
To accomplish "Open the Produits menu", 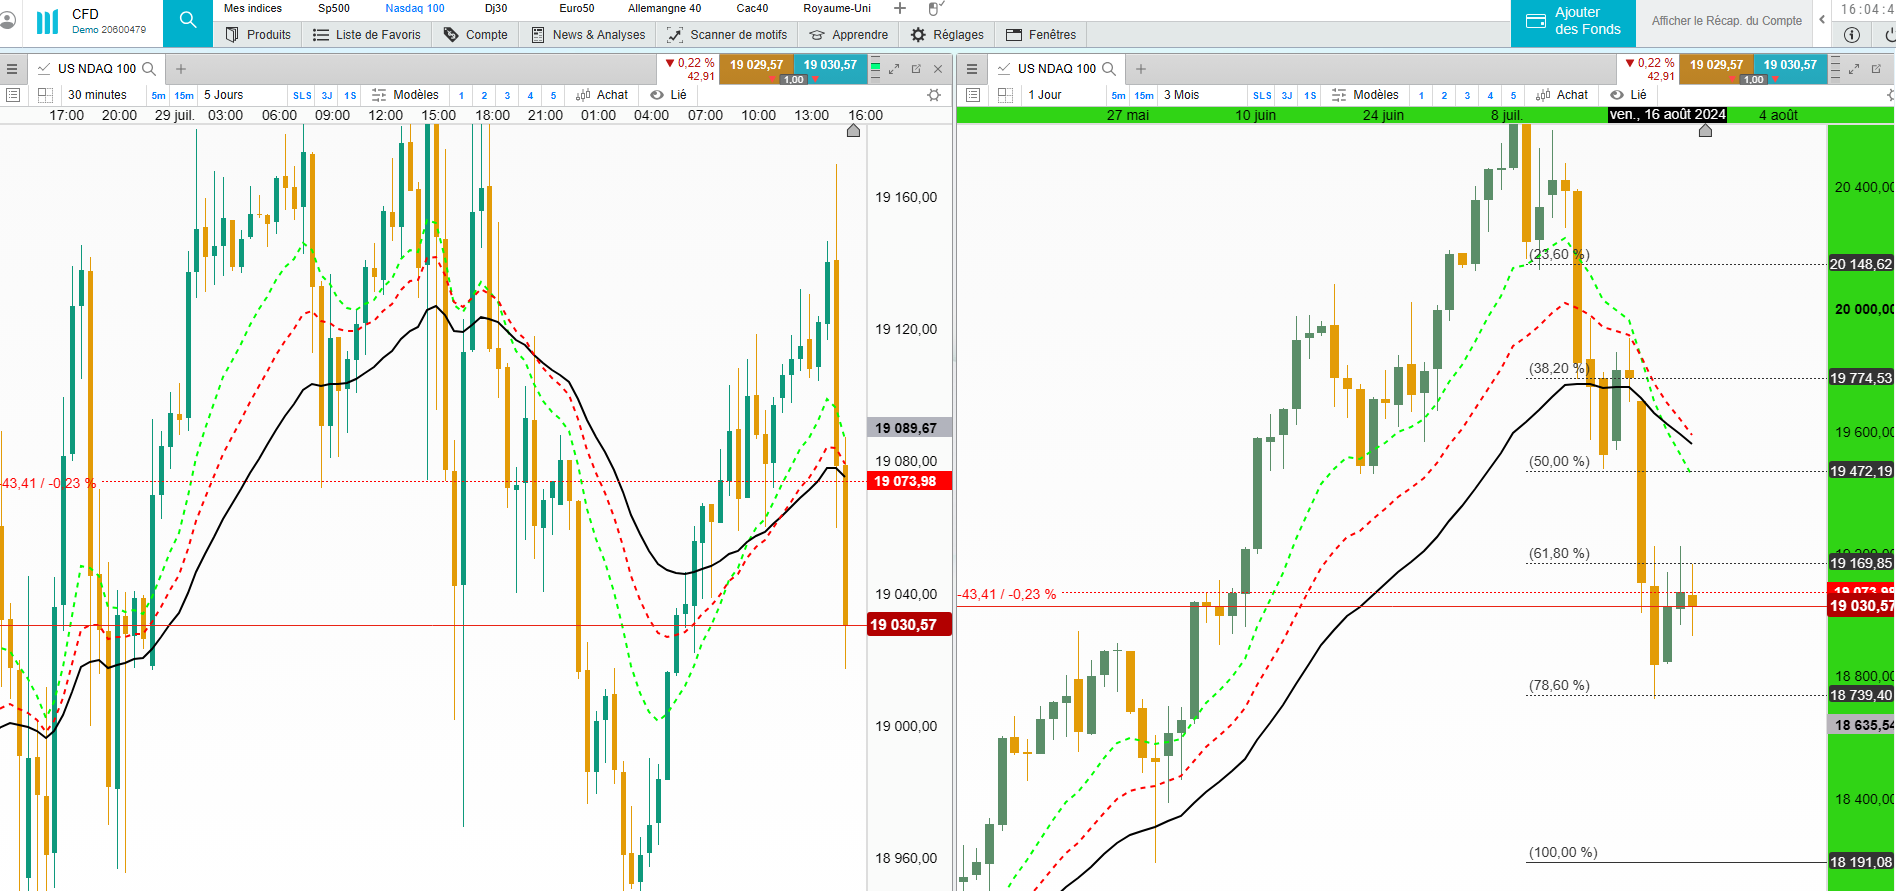I will coord(258,35).
